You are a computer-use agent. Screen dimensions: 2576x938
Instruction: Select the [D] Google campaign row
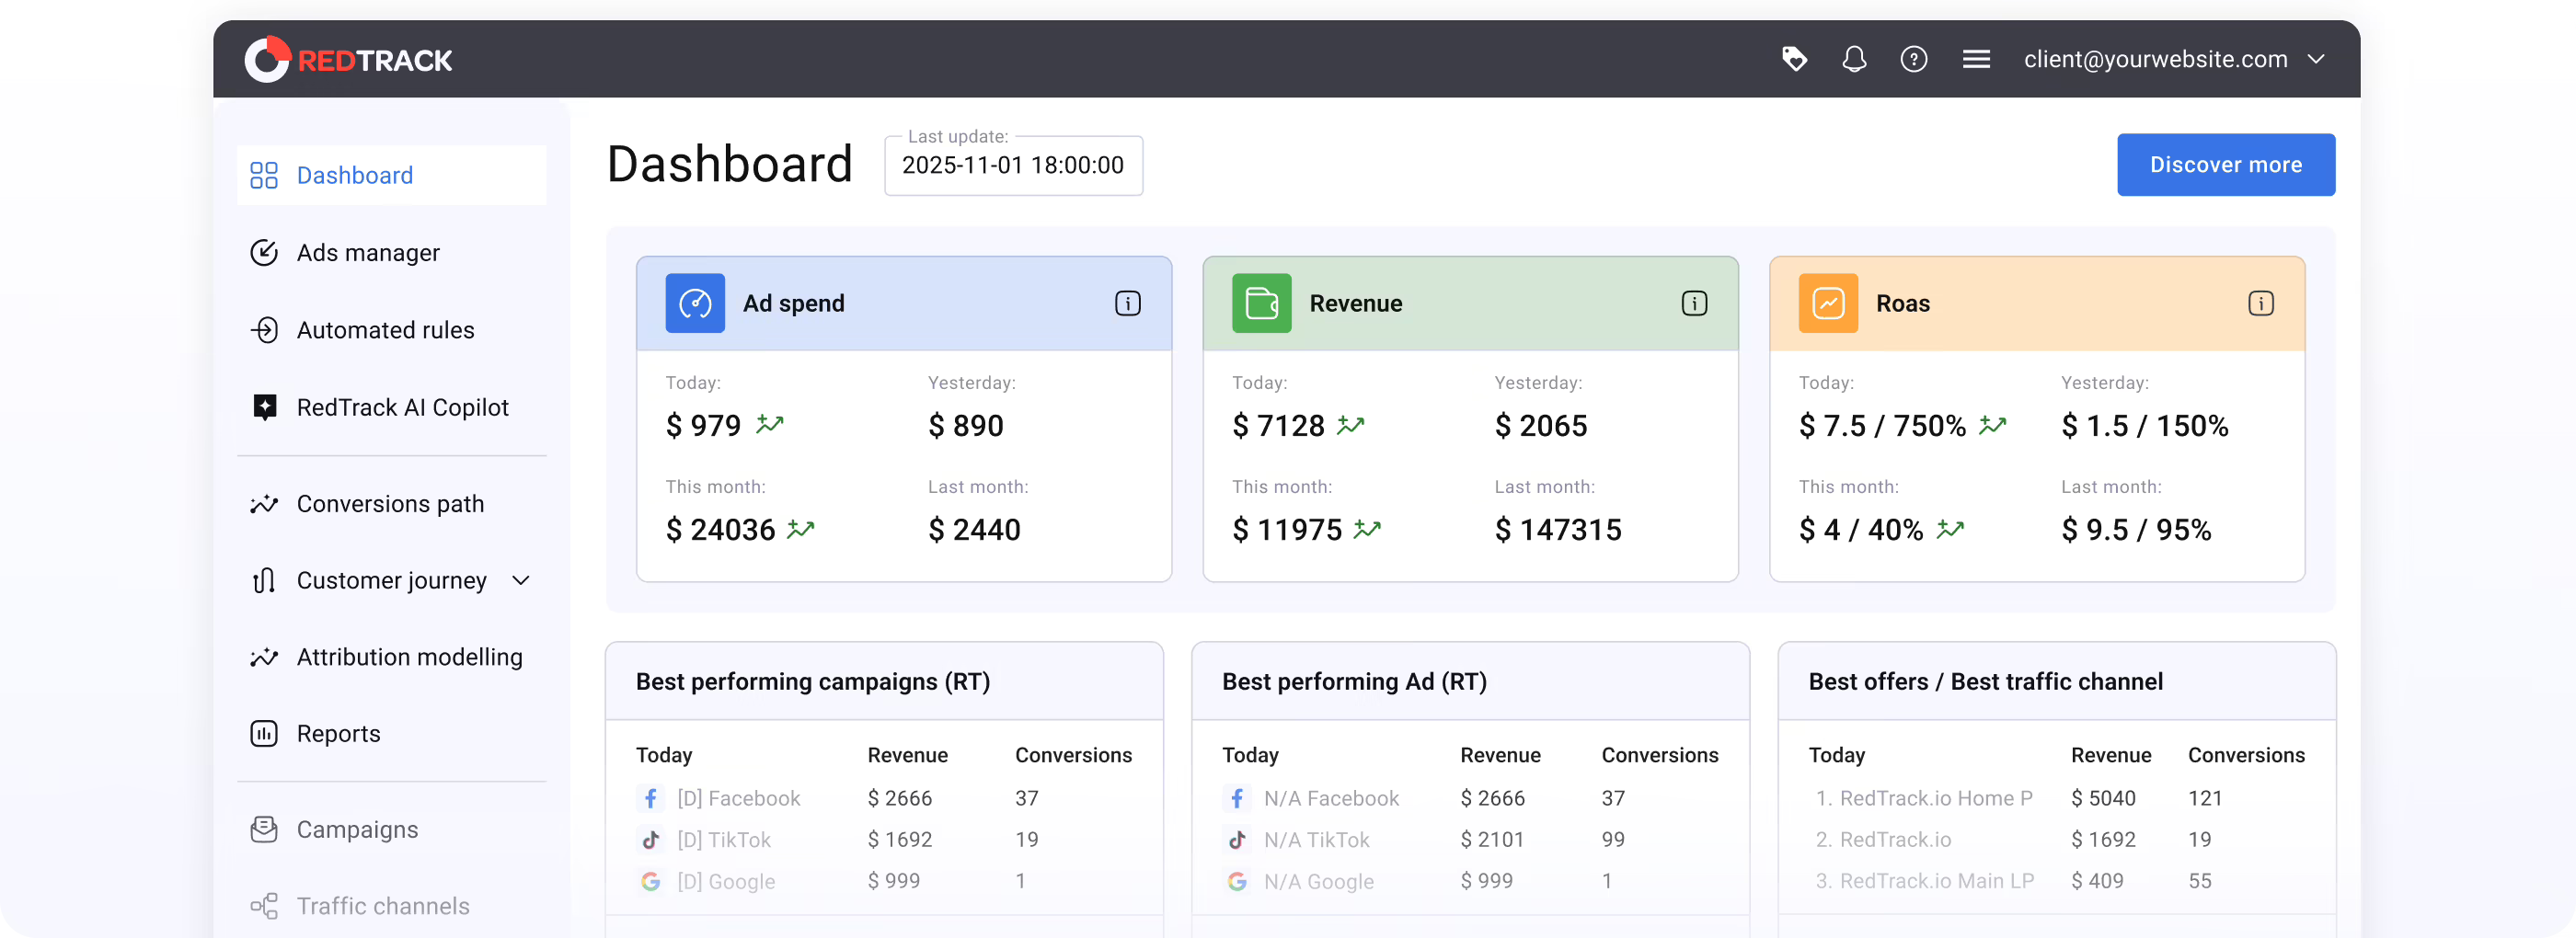point(884,881)
